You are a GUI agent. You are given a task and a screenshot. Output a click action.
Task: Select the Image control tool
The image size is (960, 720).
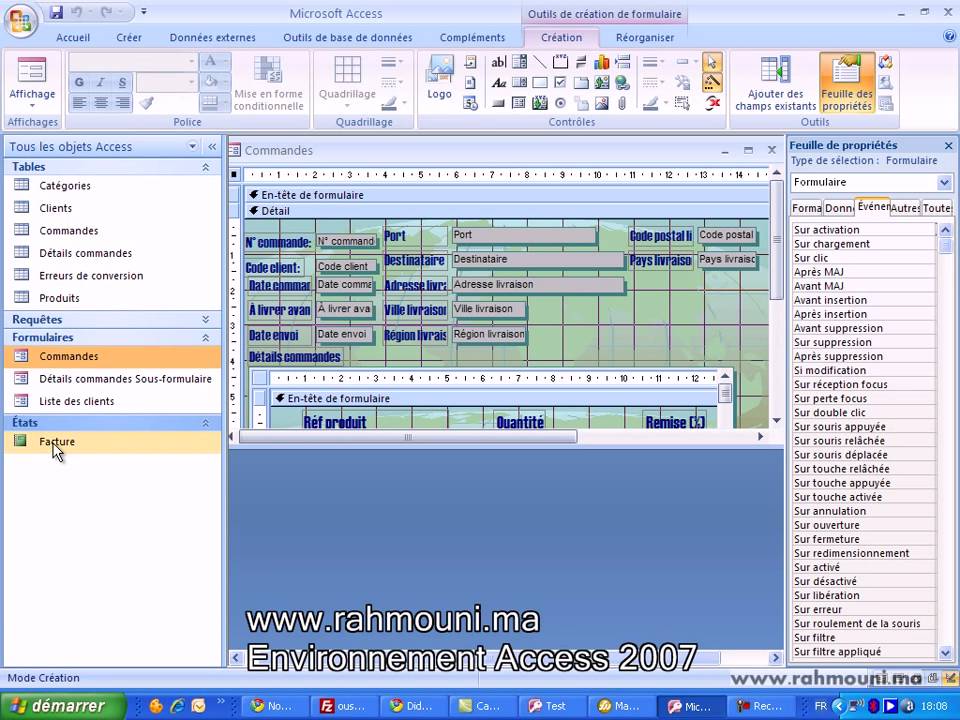[601, 103]
